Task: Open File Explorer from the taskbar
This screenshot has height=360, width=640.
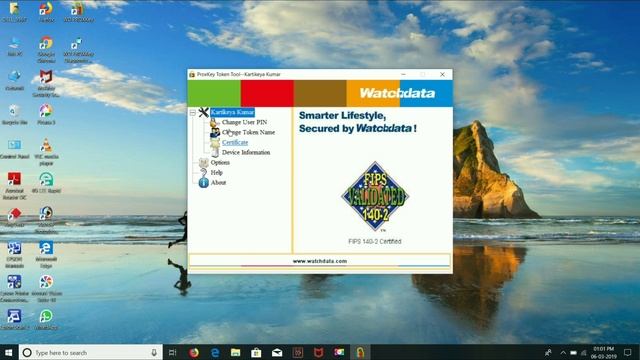Action: pos(236,352)
